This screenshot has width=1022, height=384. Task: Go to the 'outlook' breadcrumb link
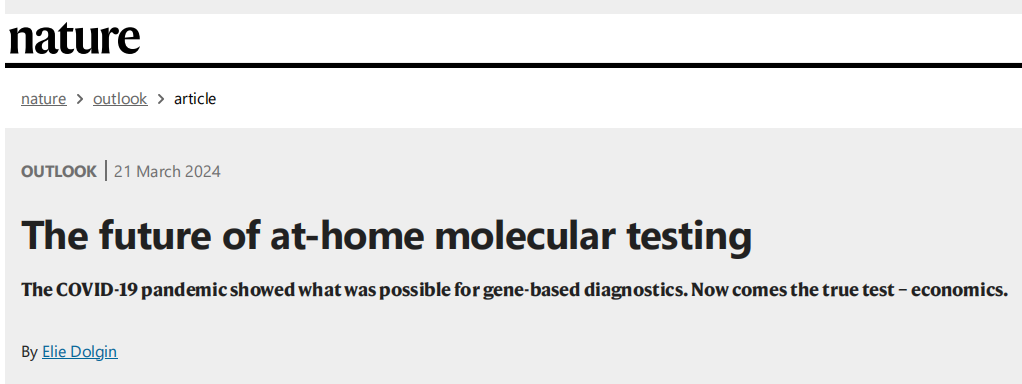(x=120, y=99)
